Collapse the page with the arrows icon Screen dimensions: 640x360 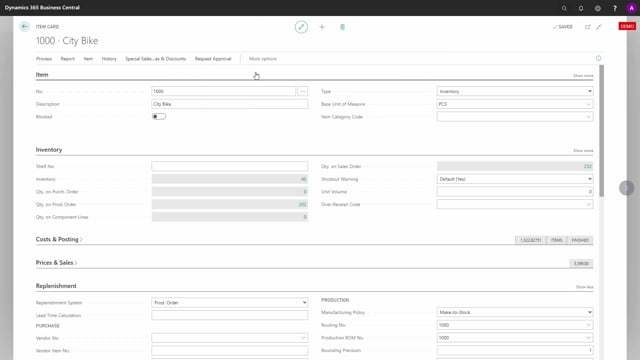[599, 27]
